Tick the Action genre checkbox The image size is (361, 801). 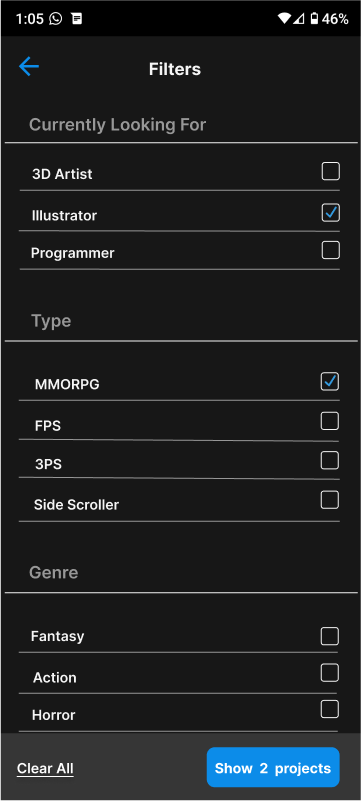click(329, 673)
